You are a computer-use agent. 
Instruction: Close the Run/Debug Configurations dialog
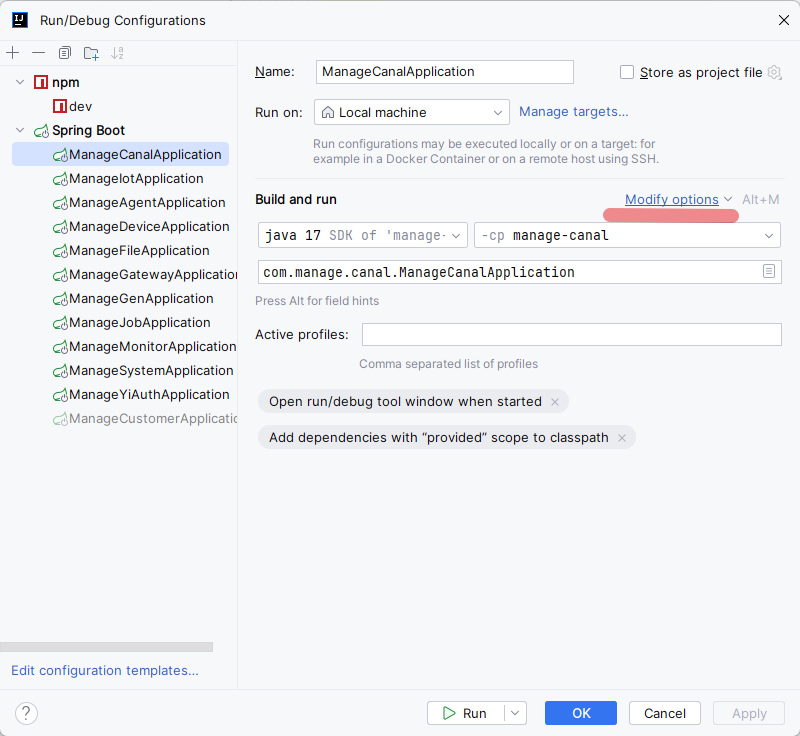[x=784, y=20]
